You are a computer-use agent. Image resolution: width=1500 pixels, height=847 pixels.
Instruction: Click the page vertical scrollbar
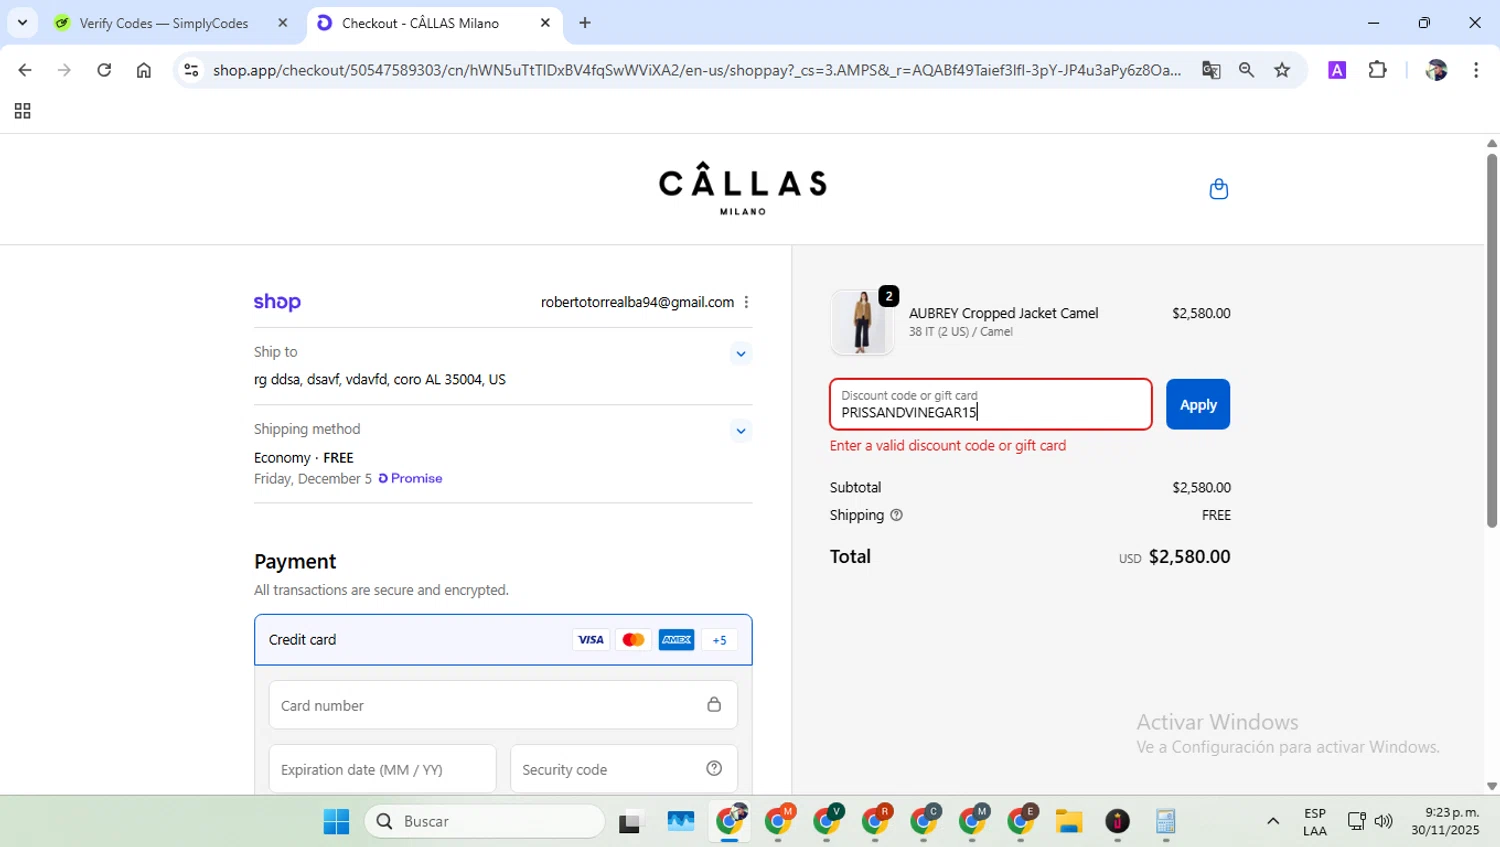1492,340
